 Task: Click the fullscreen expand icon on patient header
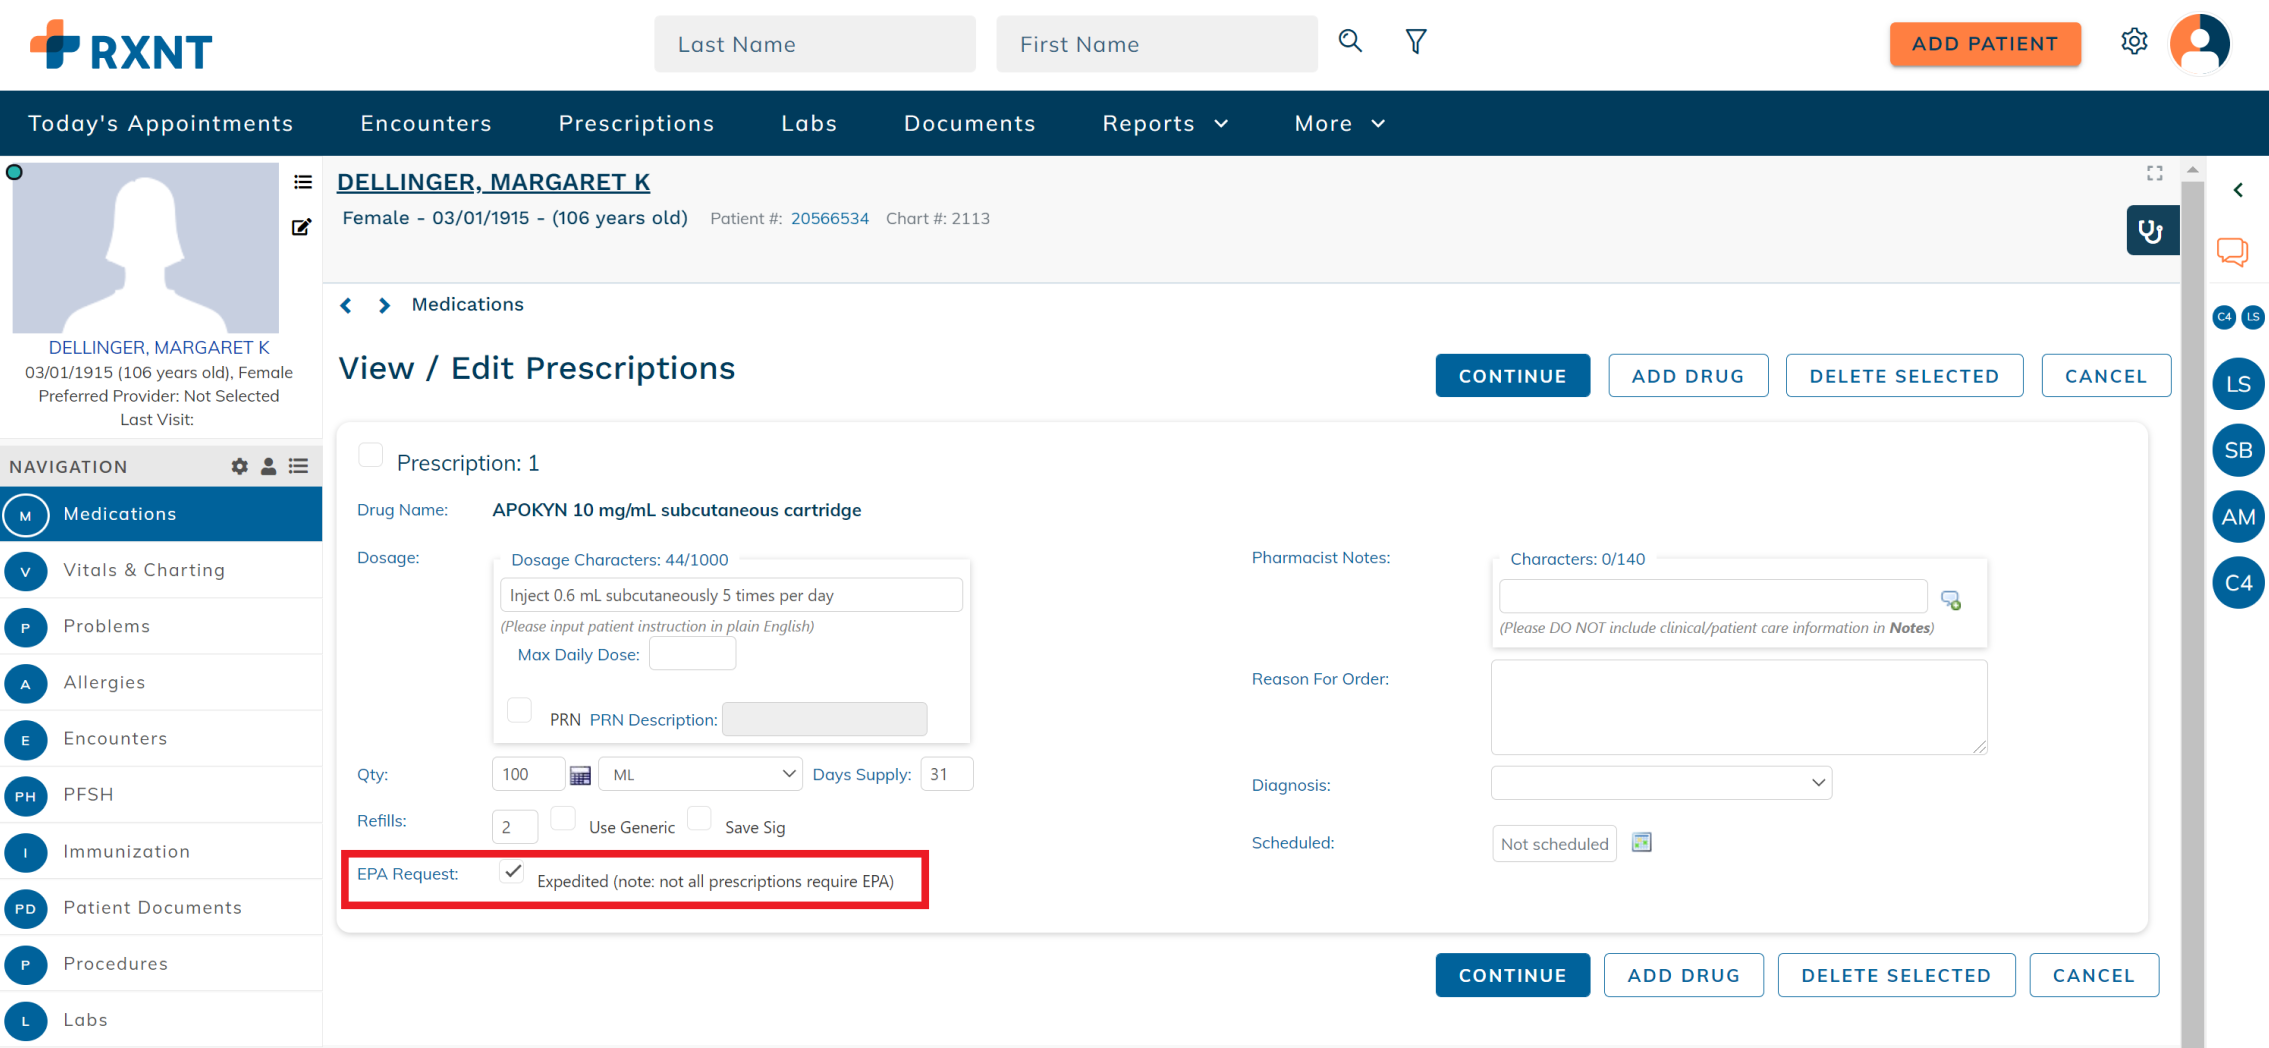click(x=2155, y=172)
